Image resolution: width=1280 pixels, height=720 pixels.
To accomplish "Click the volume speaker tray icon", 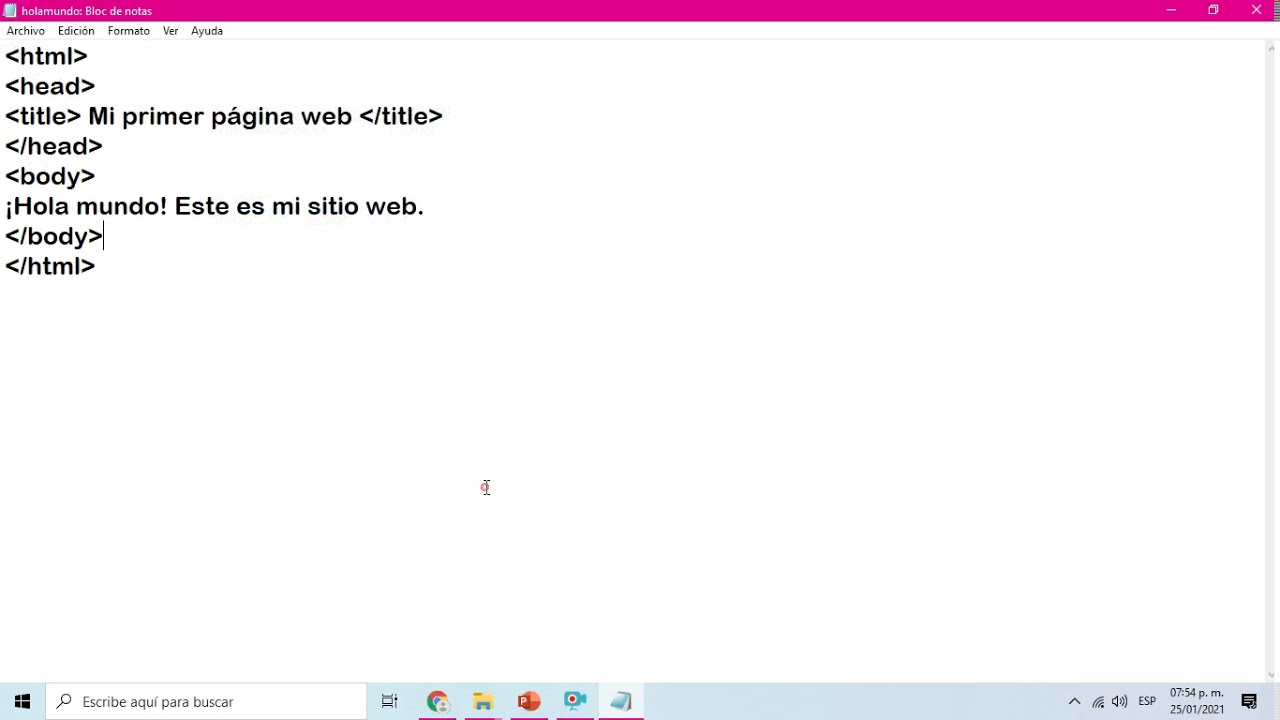I will [1119, 702].
